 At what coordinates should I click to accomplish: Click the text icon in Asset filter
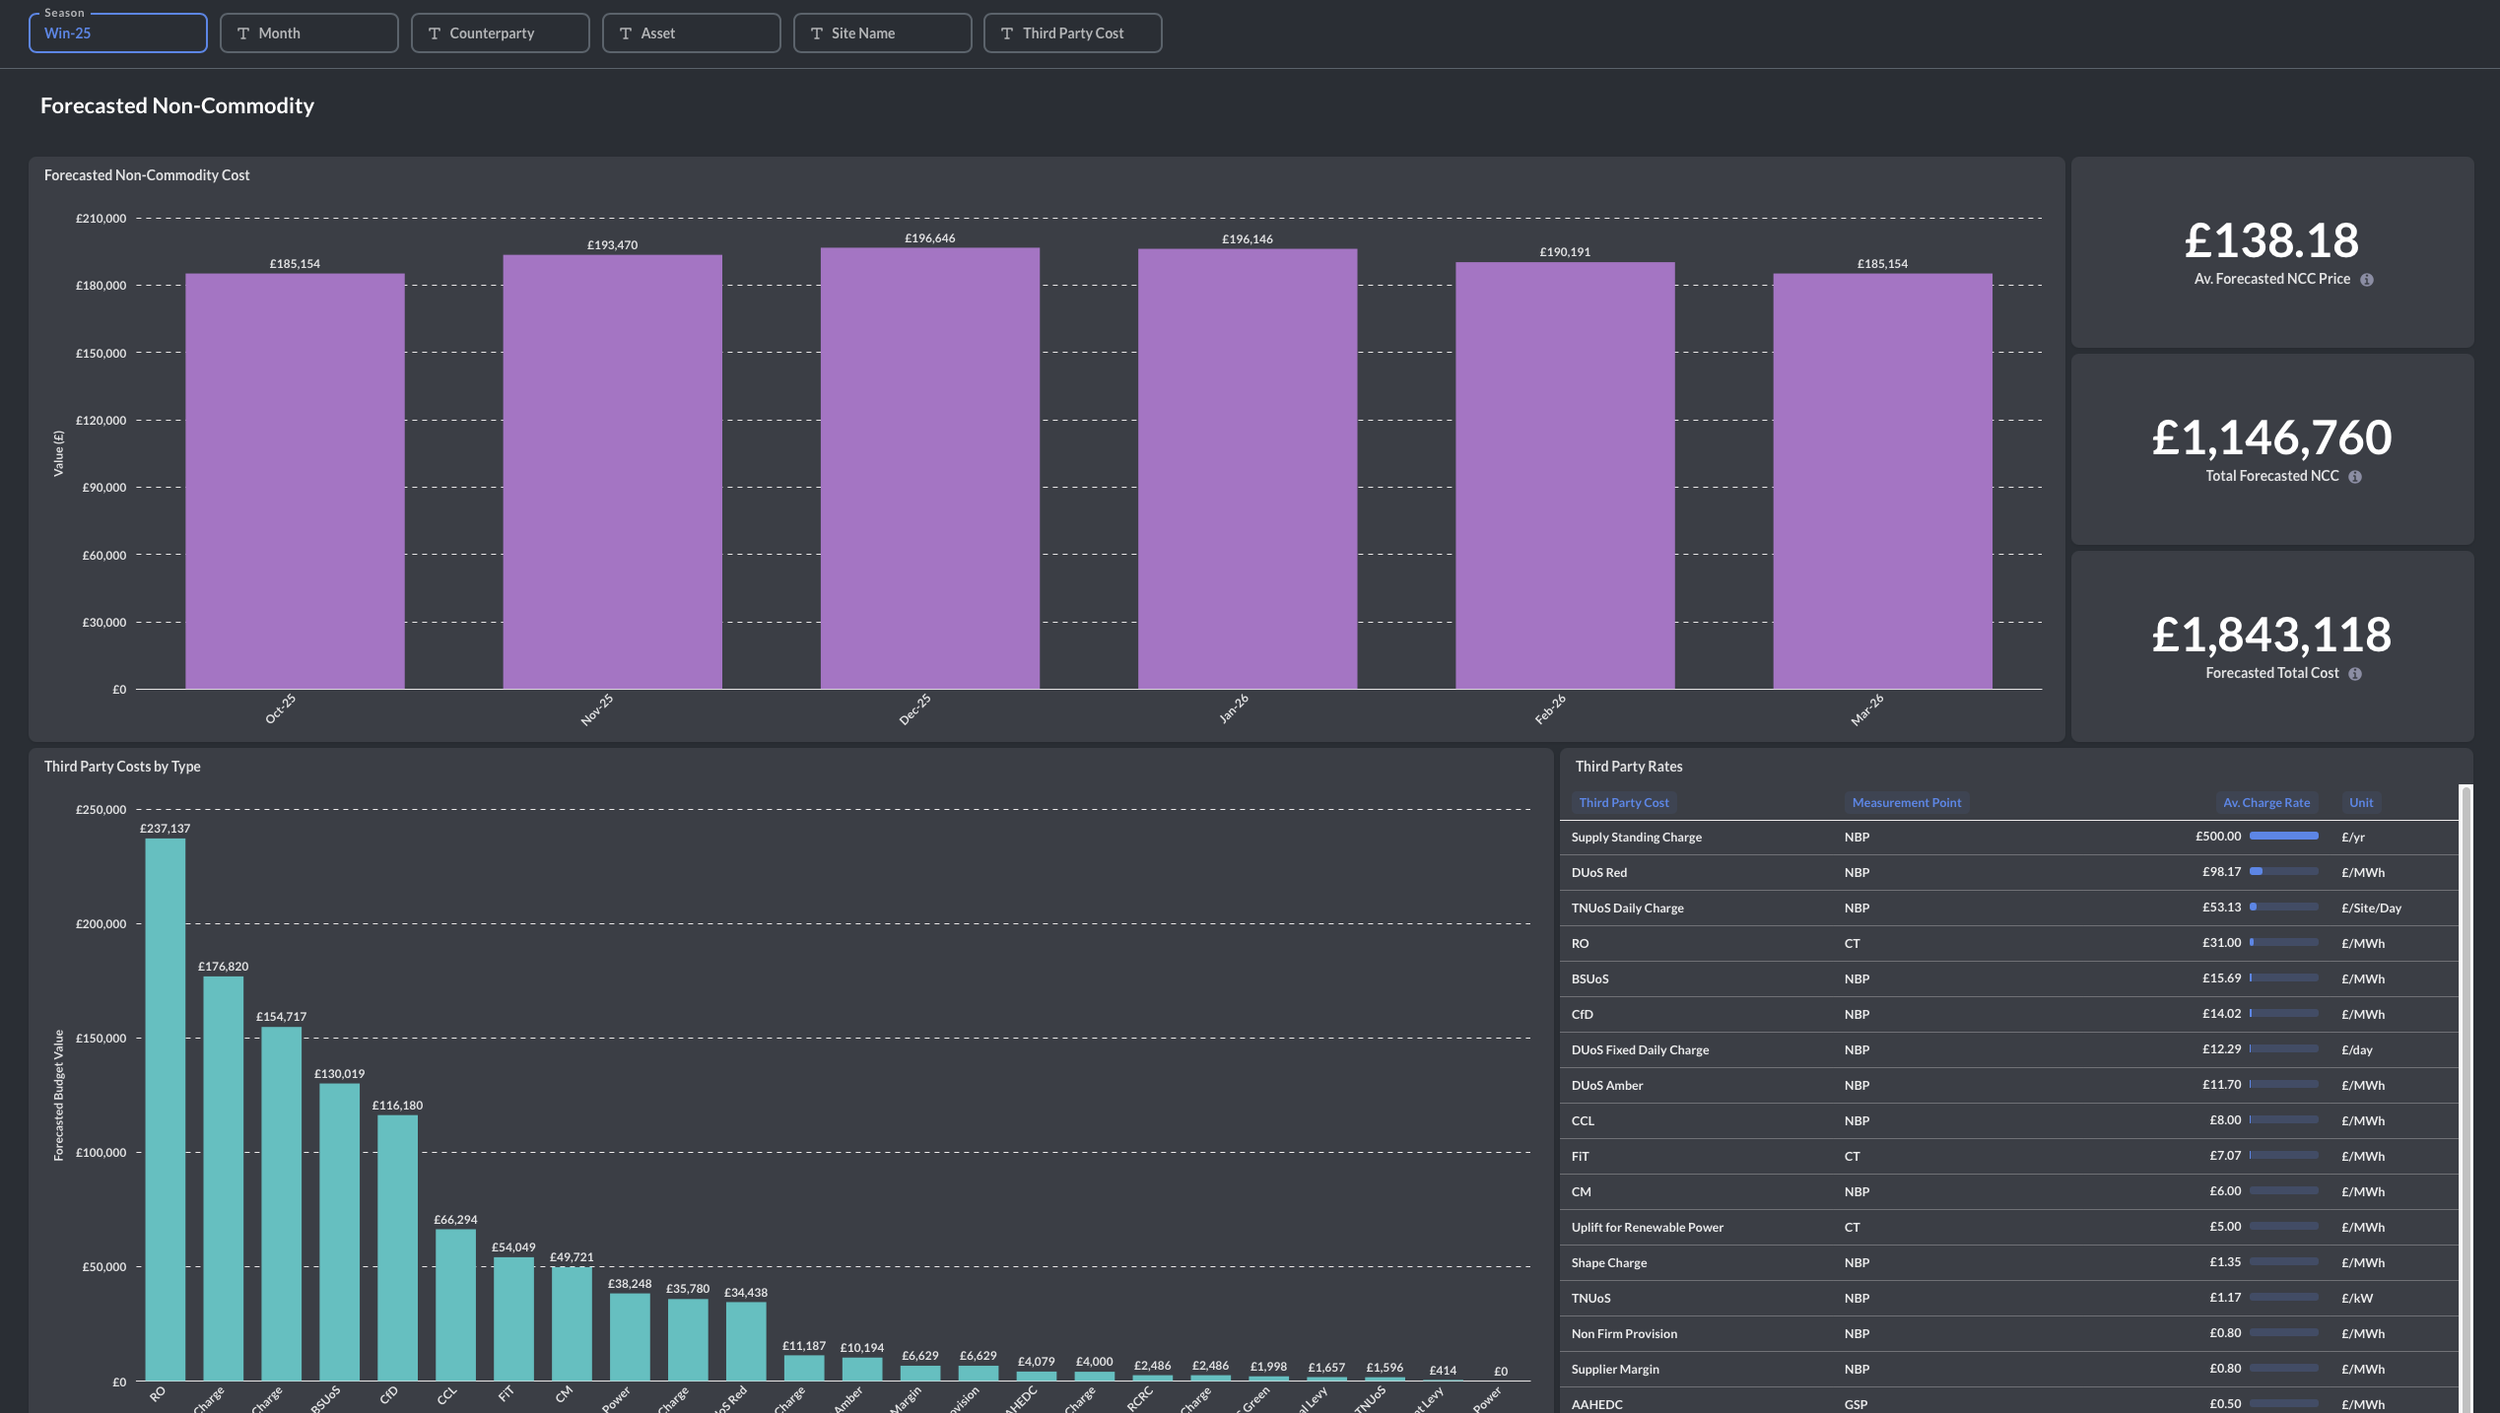[x=625, y=34]
